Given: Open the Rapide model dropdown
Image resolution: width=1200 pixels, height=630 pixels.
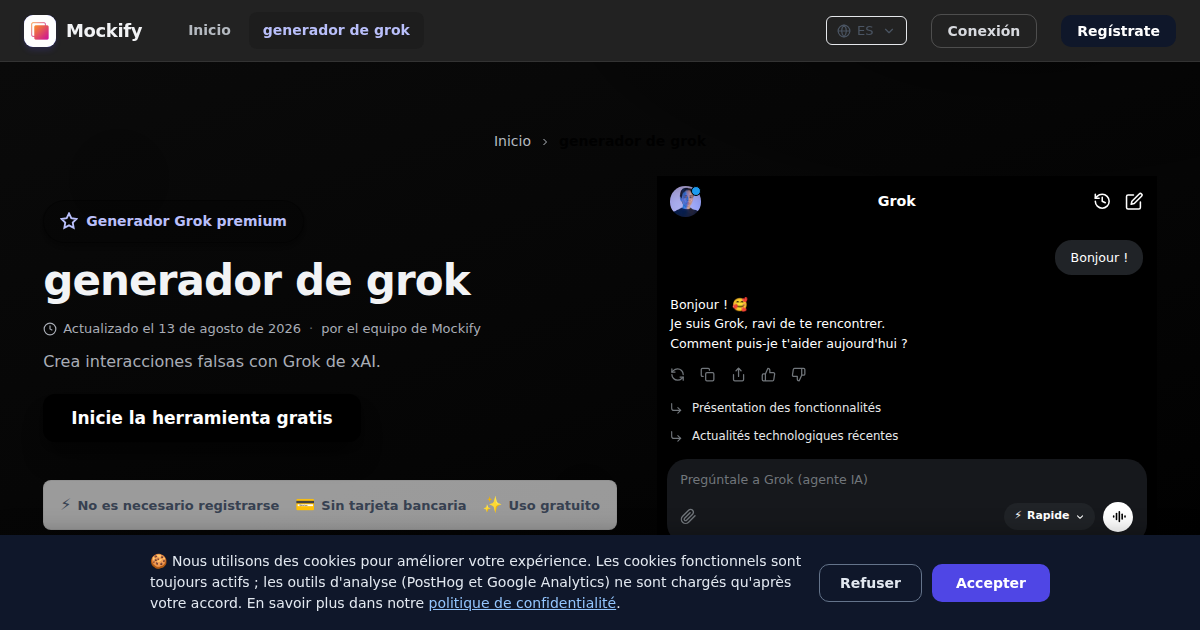Looking at the screenshot, I should tap(1049, 516).
